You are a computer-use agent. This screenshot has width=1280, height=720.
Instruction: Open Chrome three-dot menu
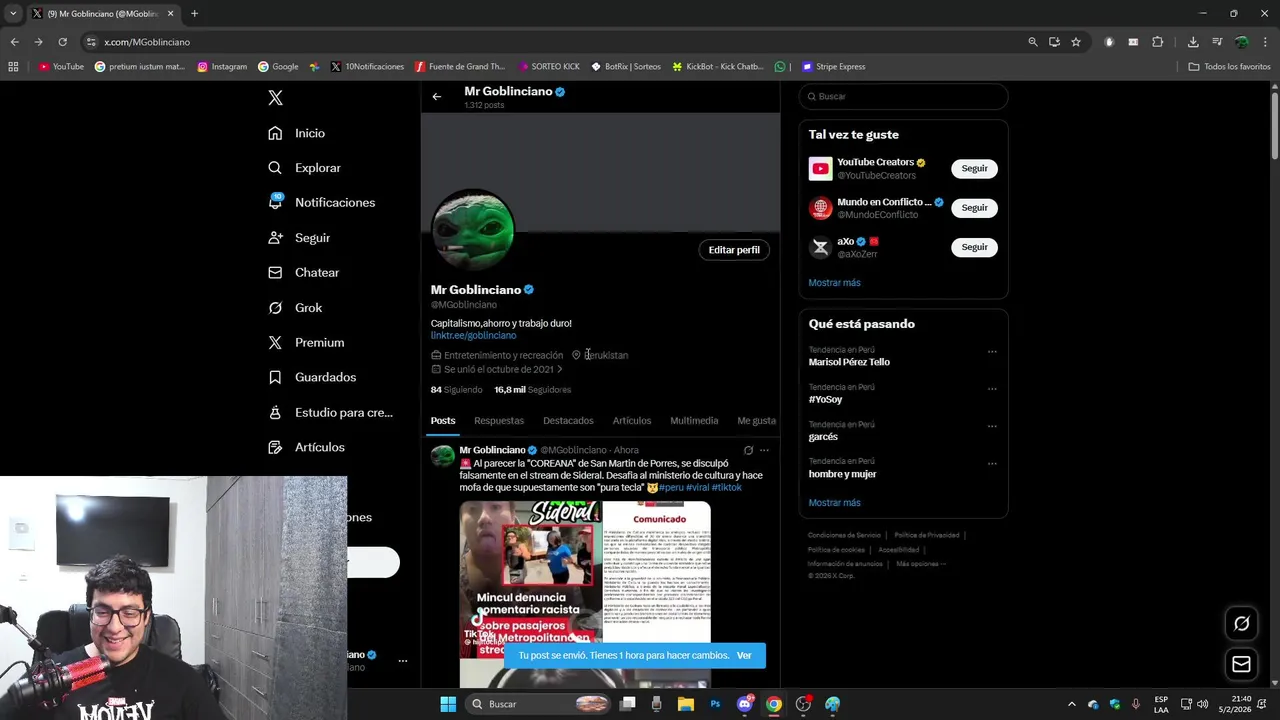click(x=1266, y=42)
